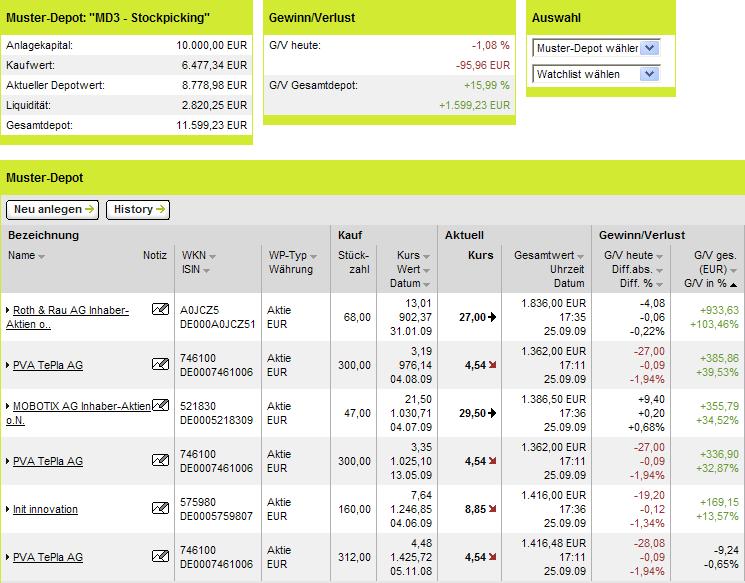745x583 pixels.
Task: Expand Roth & Rau AG row triangle
Action: (x=8, y=310)
